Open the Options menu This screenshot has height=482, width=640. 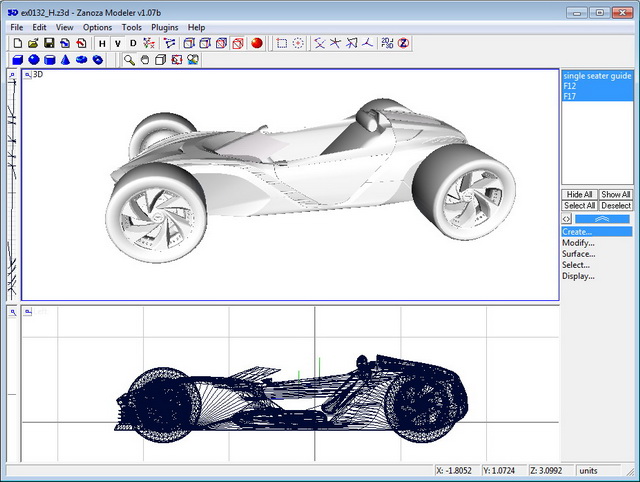(x=97, y=27)
